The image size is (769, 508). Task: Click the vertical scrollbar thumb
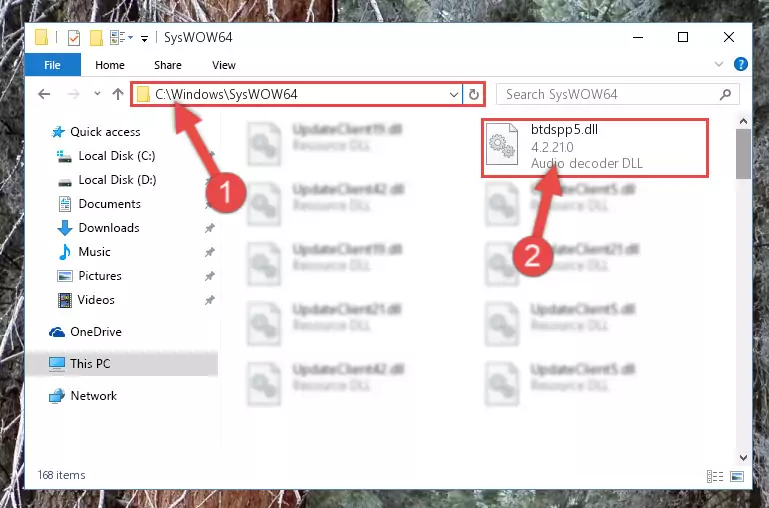point(743,154)
